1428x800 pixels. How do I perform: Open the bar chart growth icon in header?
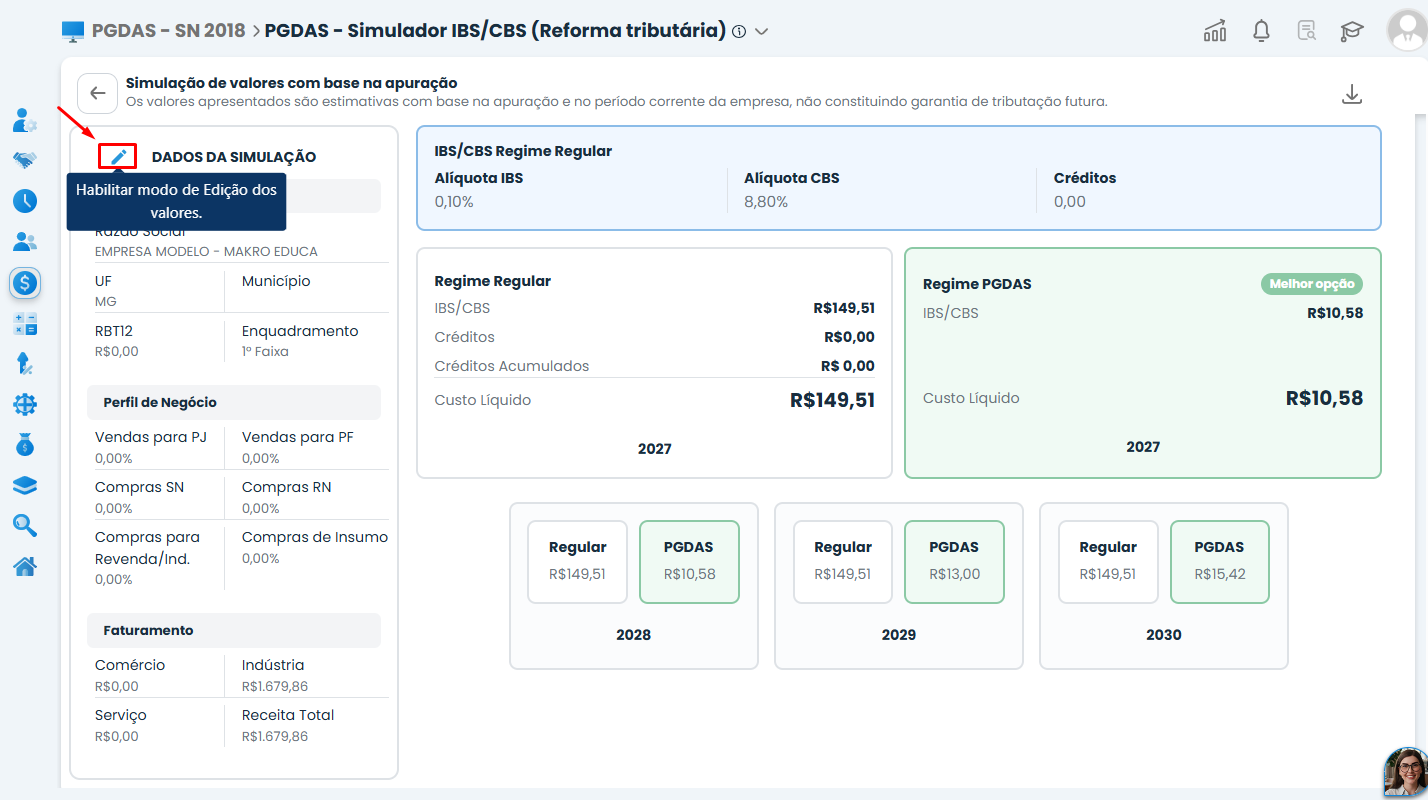pos(1215,31)
